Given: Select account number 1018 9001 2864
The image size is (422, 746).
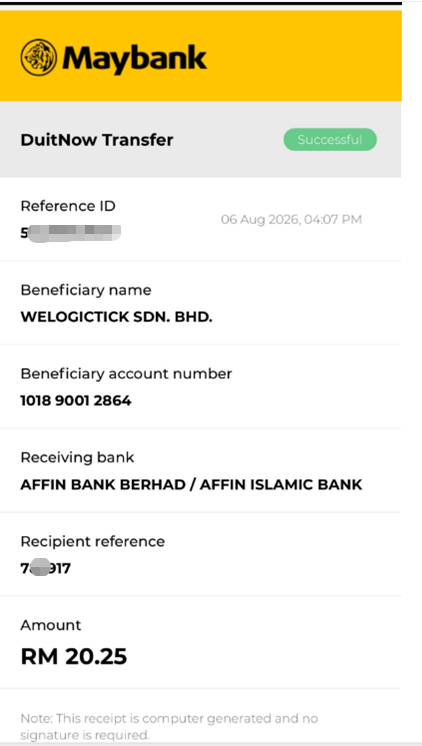Looking at the screenshot, I should [76, 401].
